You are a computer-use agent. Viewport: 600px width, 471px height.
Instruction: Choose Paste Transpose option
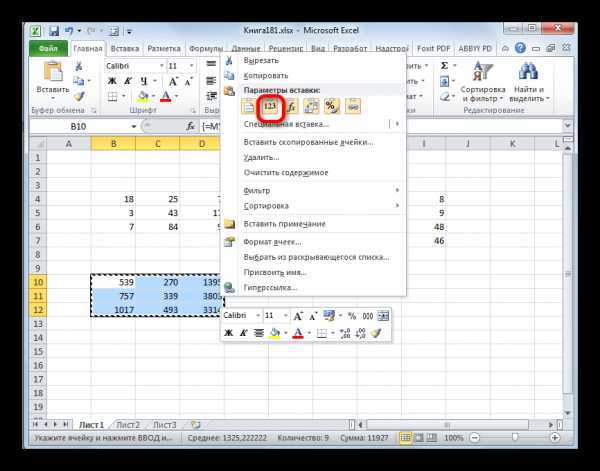tap(311, 106)
